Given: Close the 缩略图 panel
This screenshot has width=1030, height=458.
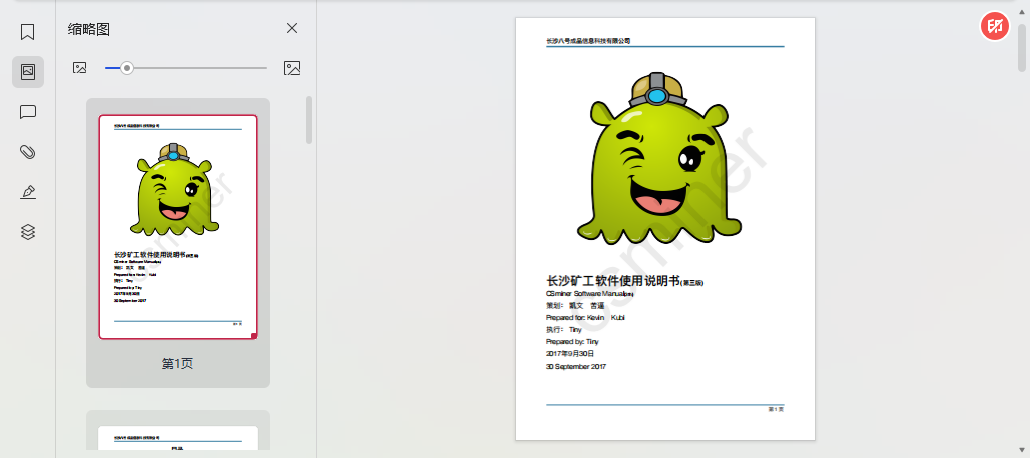Looking at the screenshot, I should point(292,28).
